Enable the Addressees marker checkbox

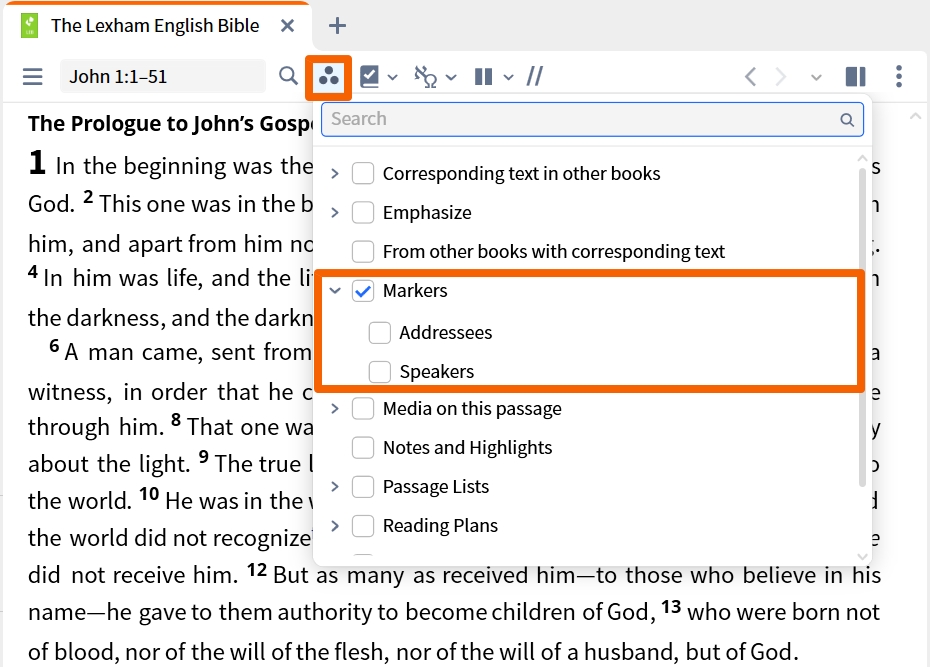pos(380,333)
